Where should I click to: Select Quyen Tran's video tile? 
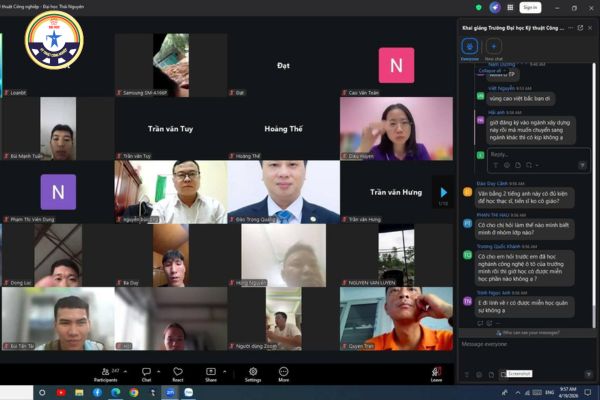click(396, 318)
